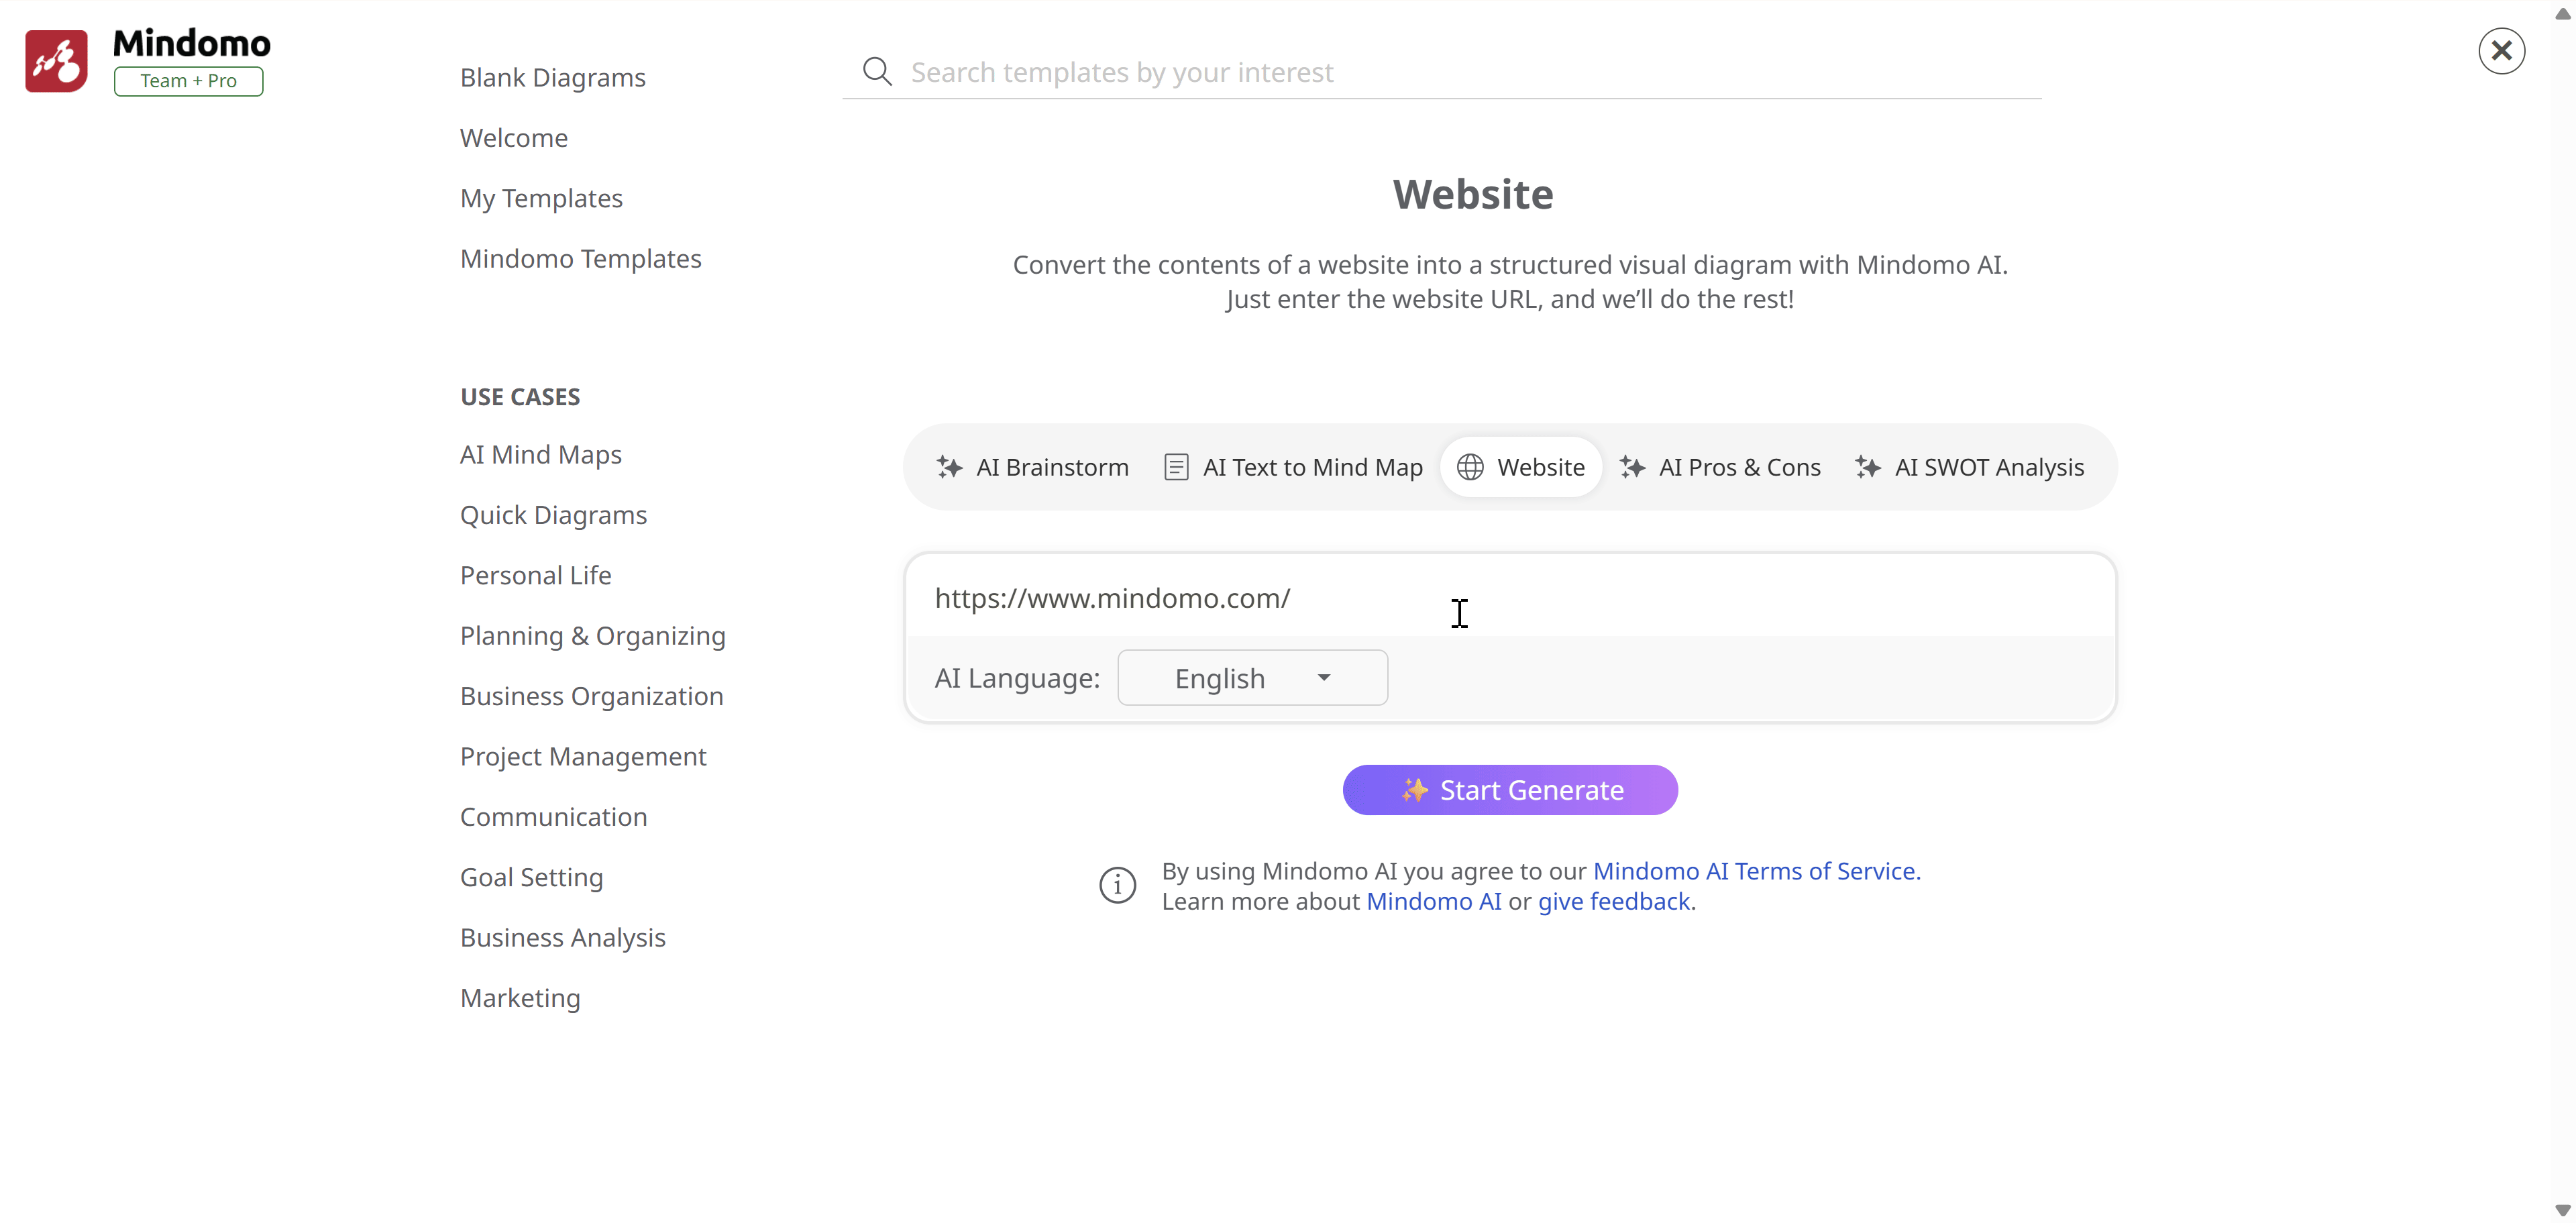This screenshot has width=2576, height=1223.
Task: Click the Mindomo logo icon
Action: coord(56,61)
